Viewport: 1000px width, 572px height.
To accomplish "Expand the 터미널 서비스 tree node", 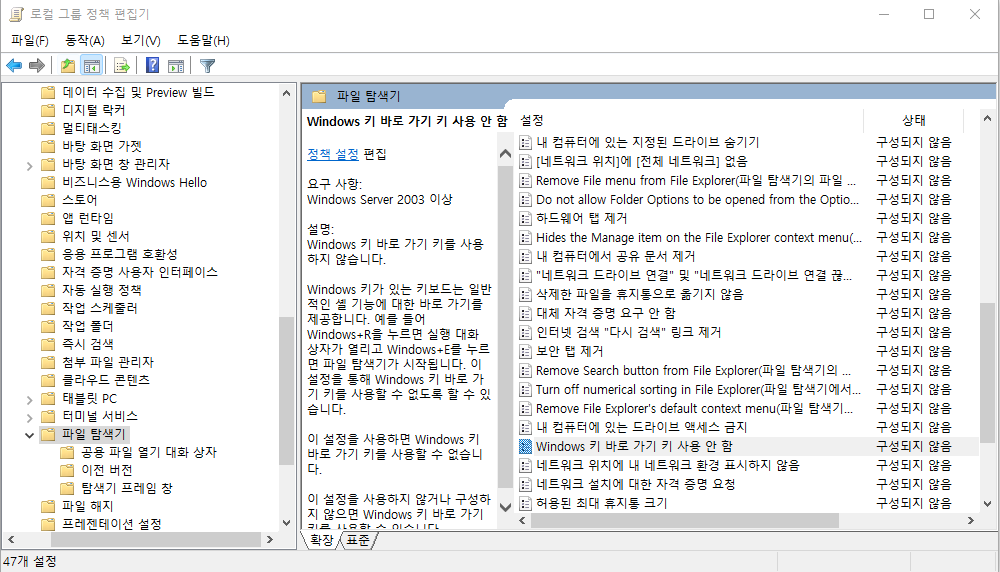I will [29, 418].
